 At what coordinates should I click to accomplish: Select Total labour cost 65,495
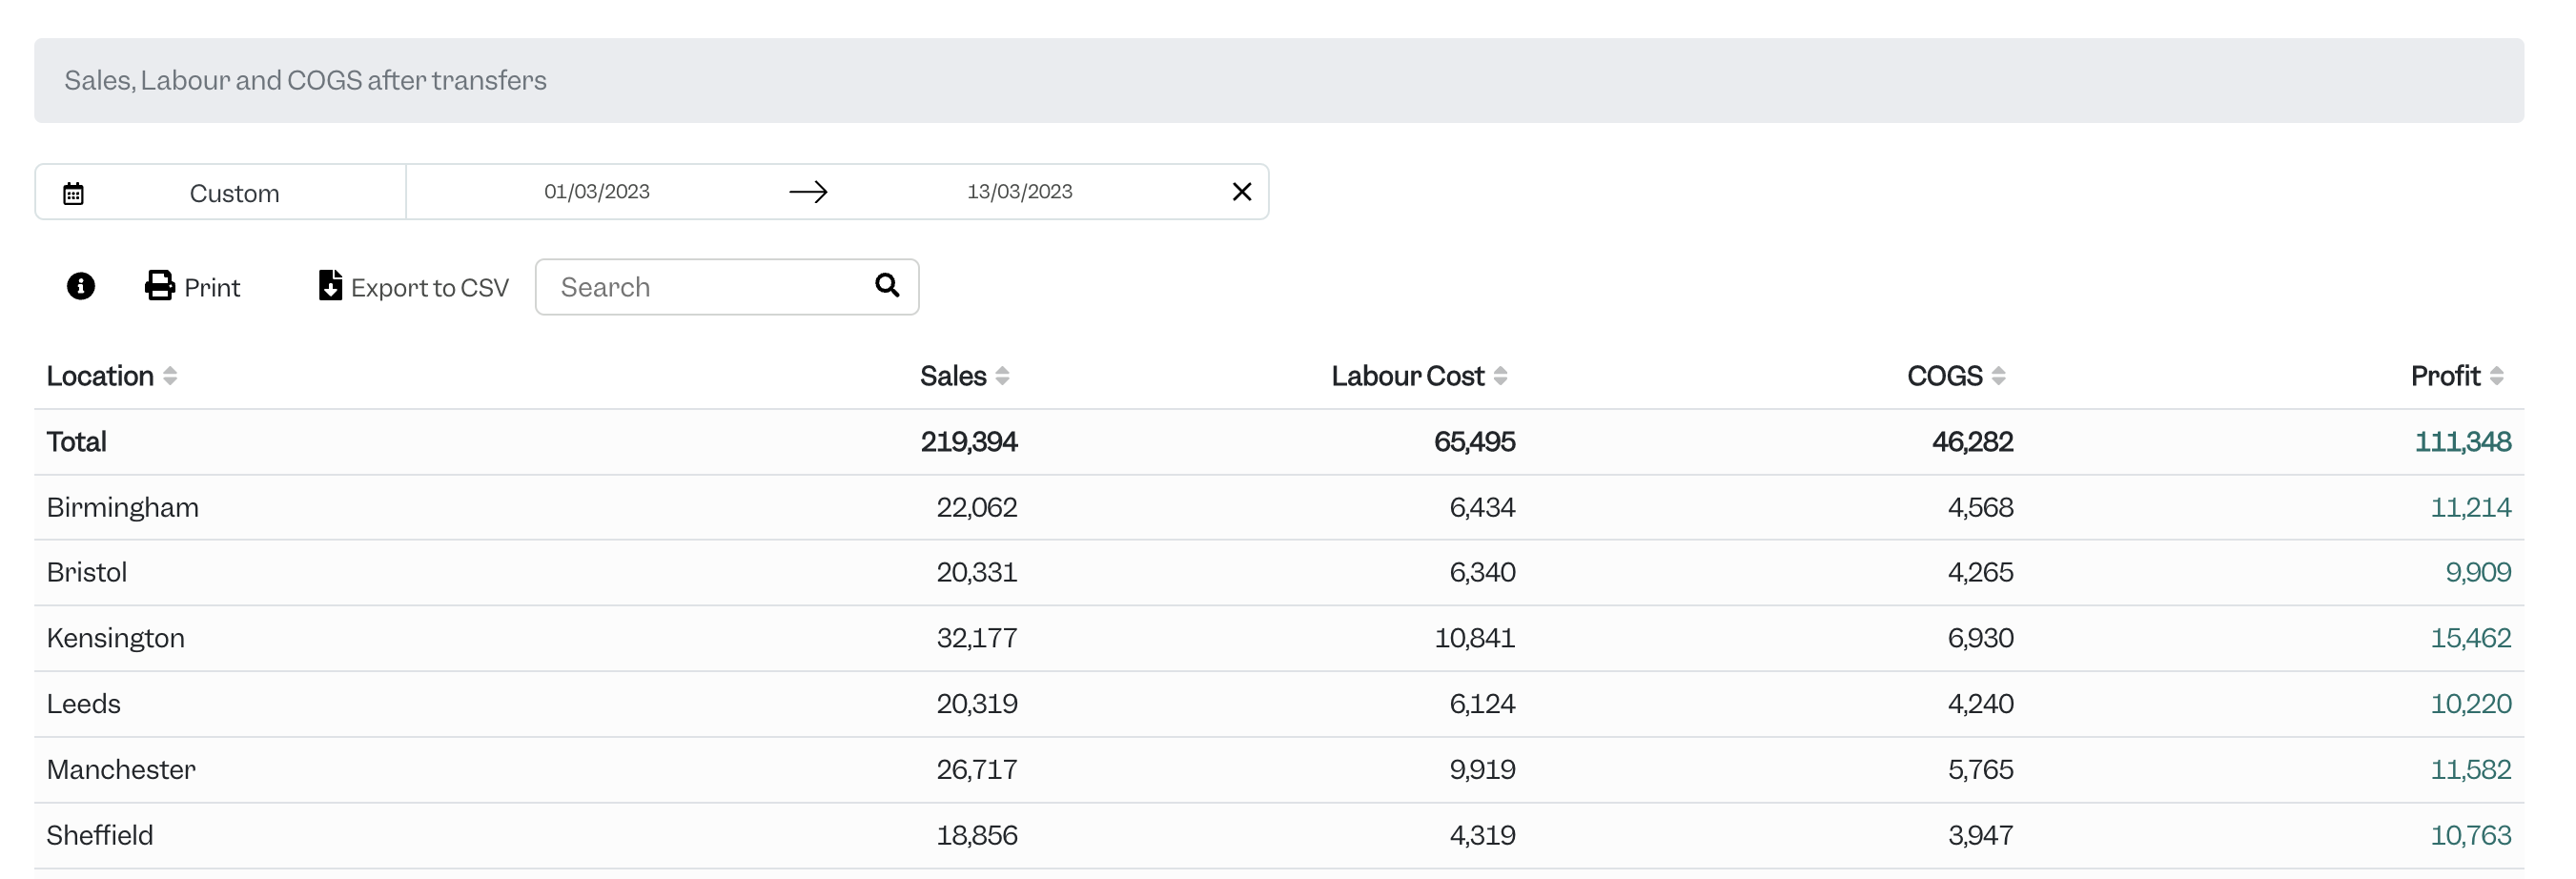click(x=1474, y=442)
